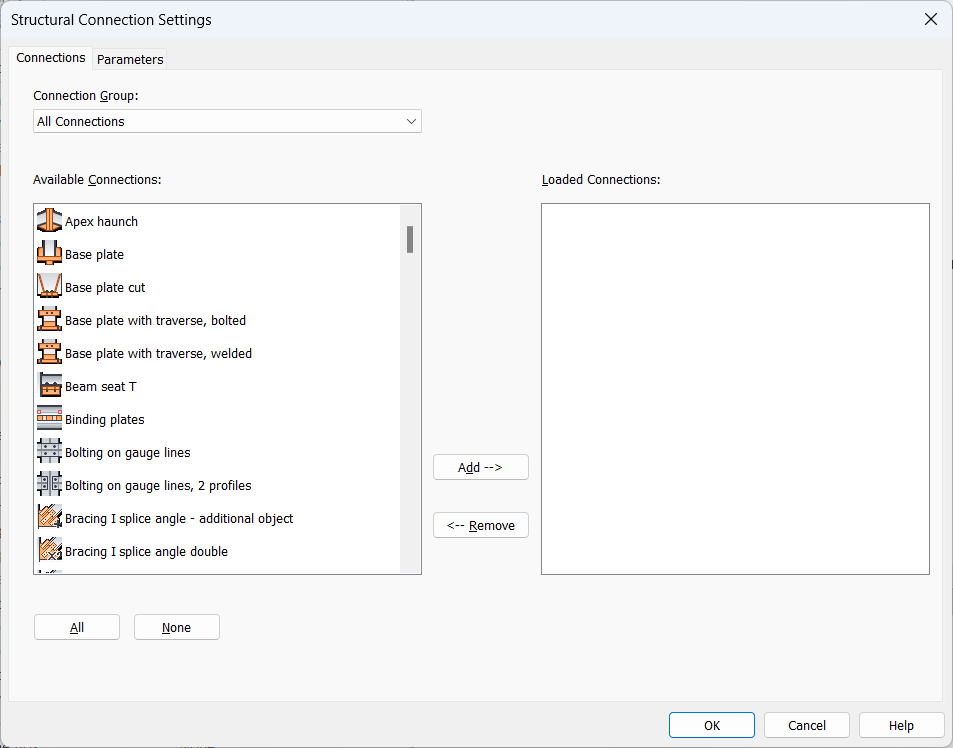
Task: Select the Apex haunch connection icon
Action: [x=49, y=221]
